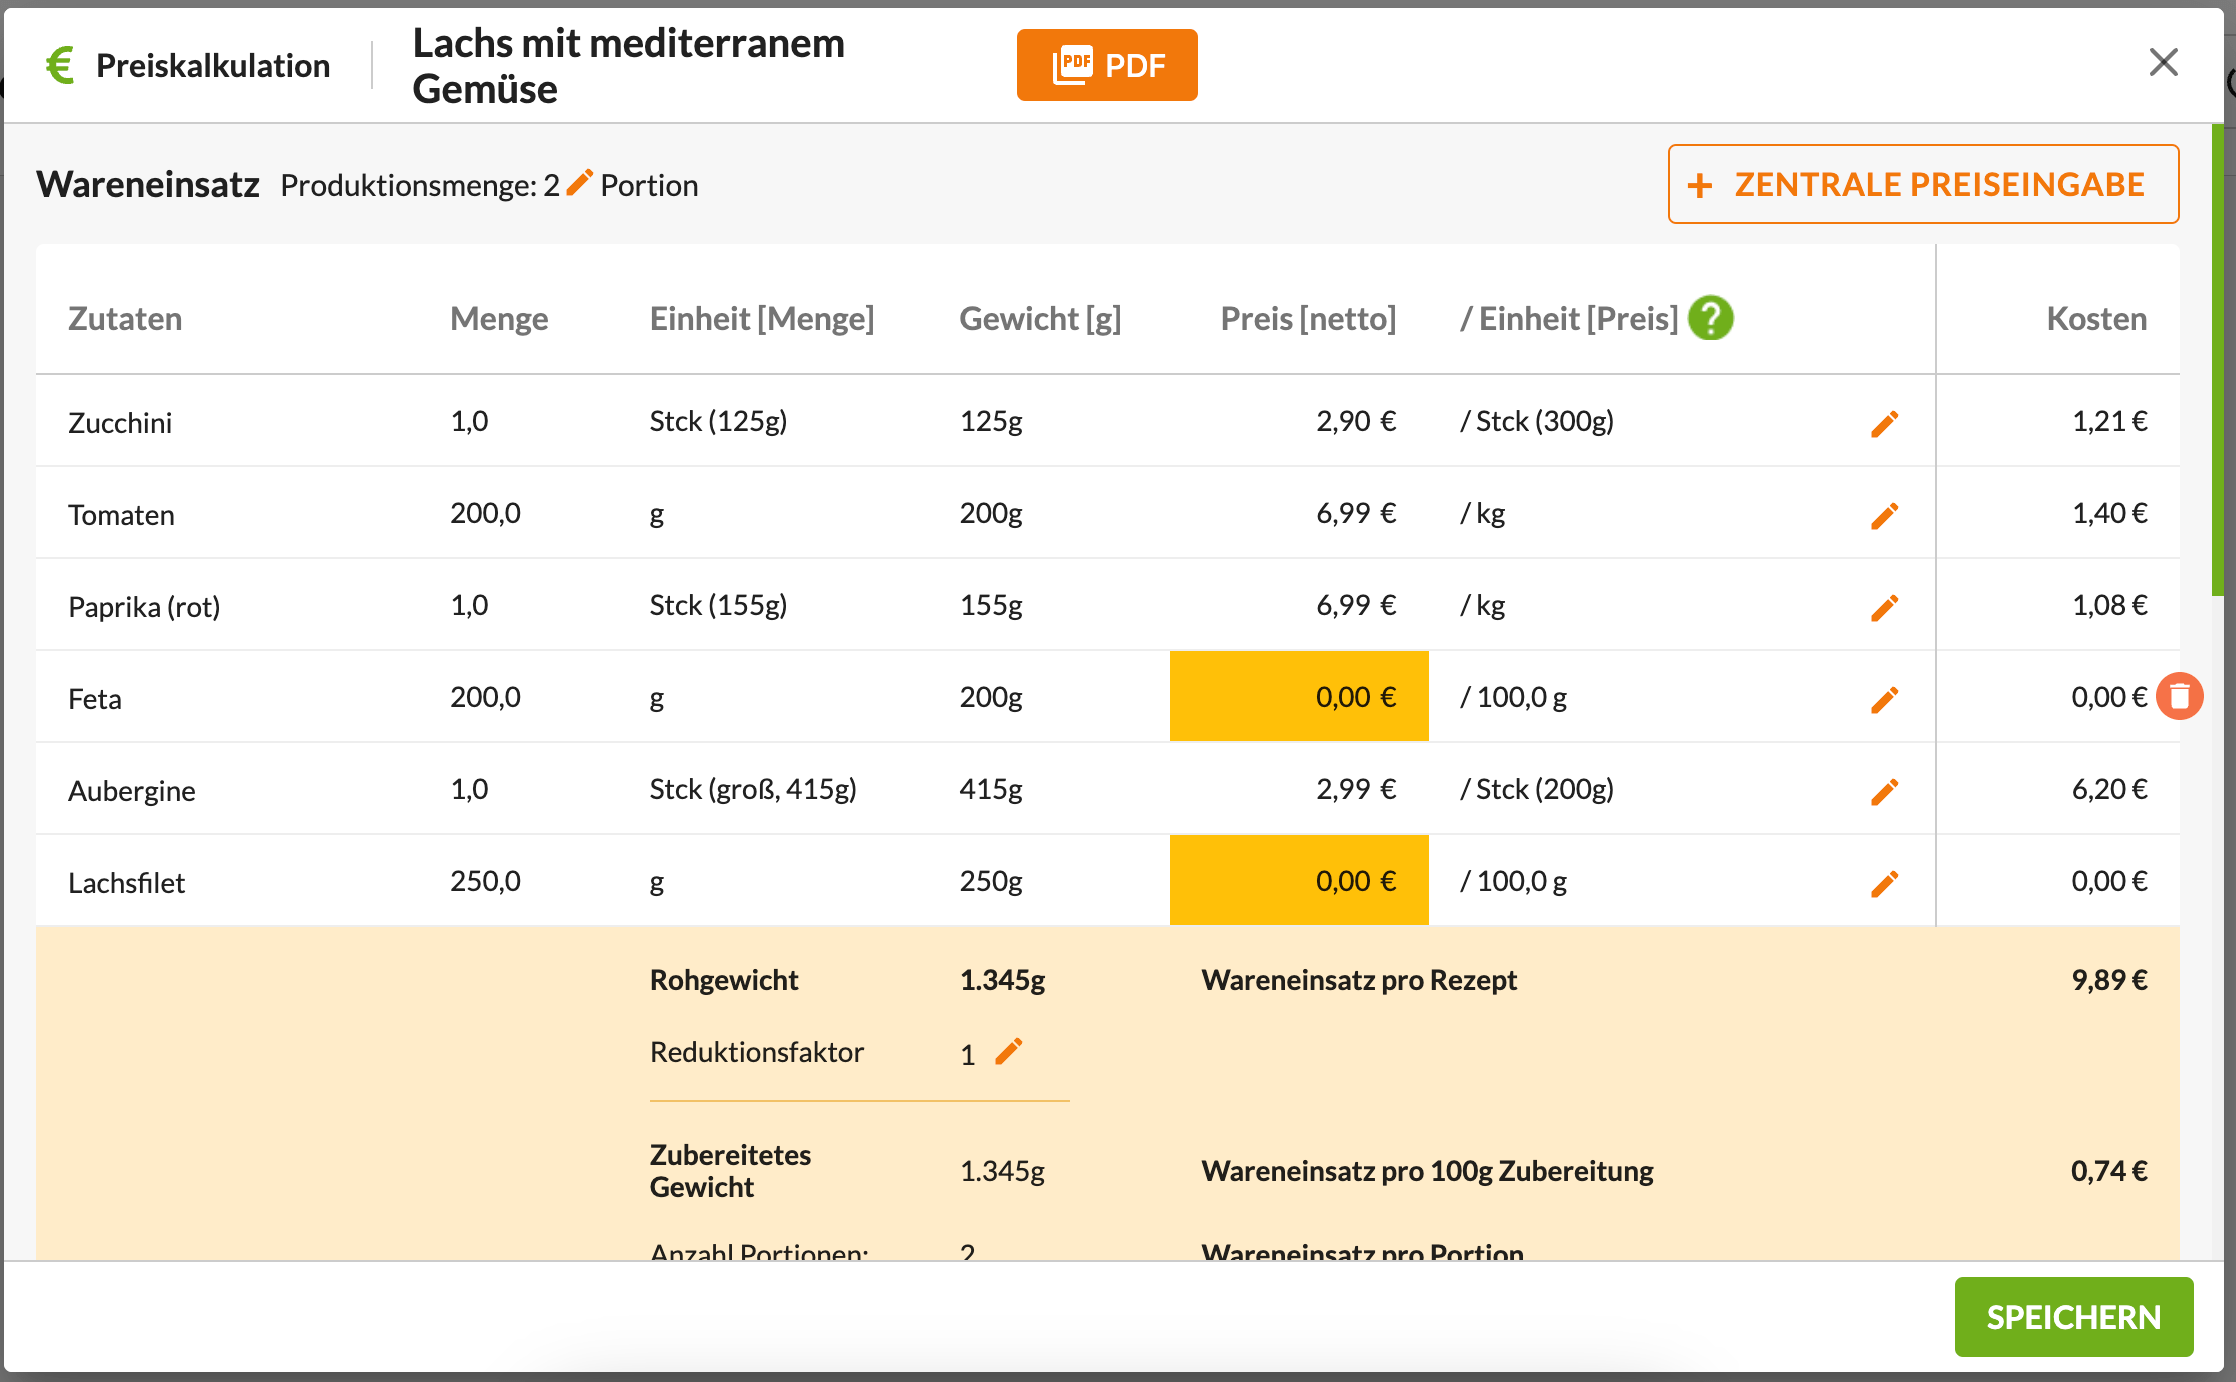Select the Feta ingredient name
Image resolution: width=2236 pixels, height=1382 pixels.
[95, 698]
